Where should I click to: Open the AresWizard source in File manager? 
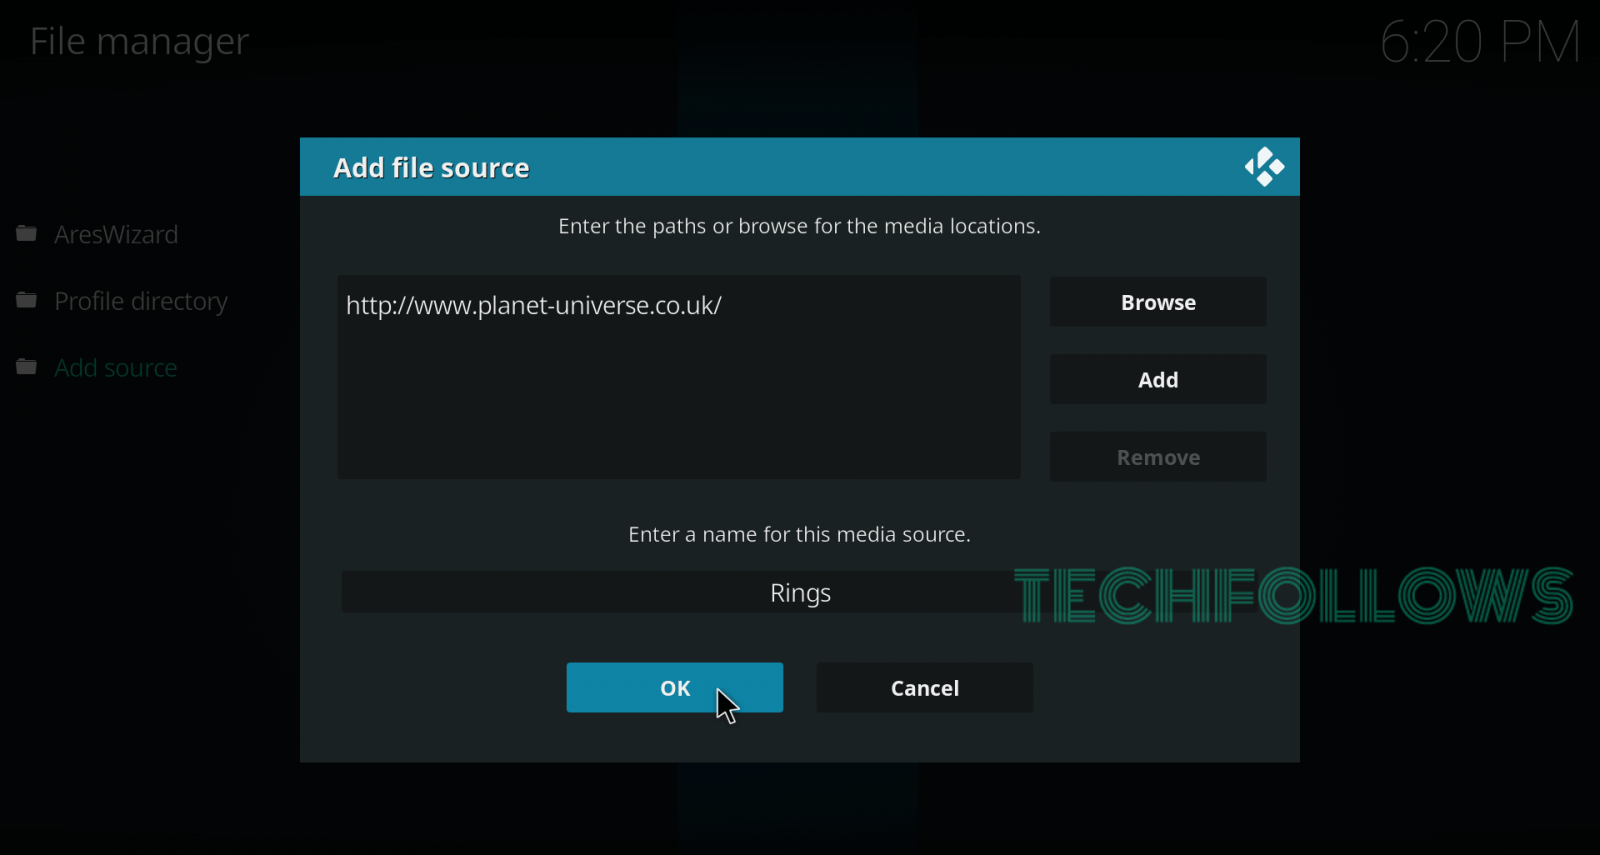pyautogui.click(x=116, y=235)
